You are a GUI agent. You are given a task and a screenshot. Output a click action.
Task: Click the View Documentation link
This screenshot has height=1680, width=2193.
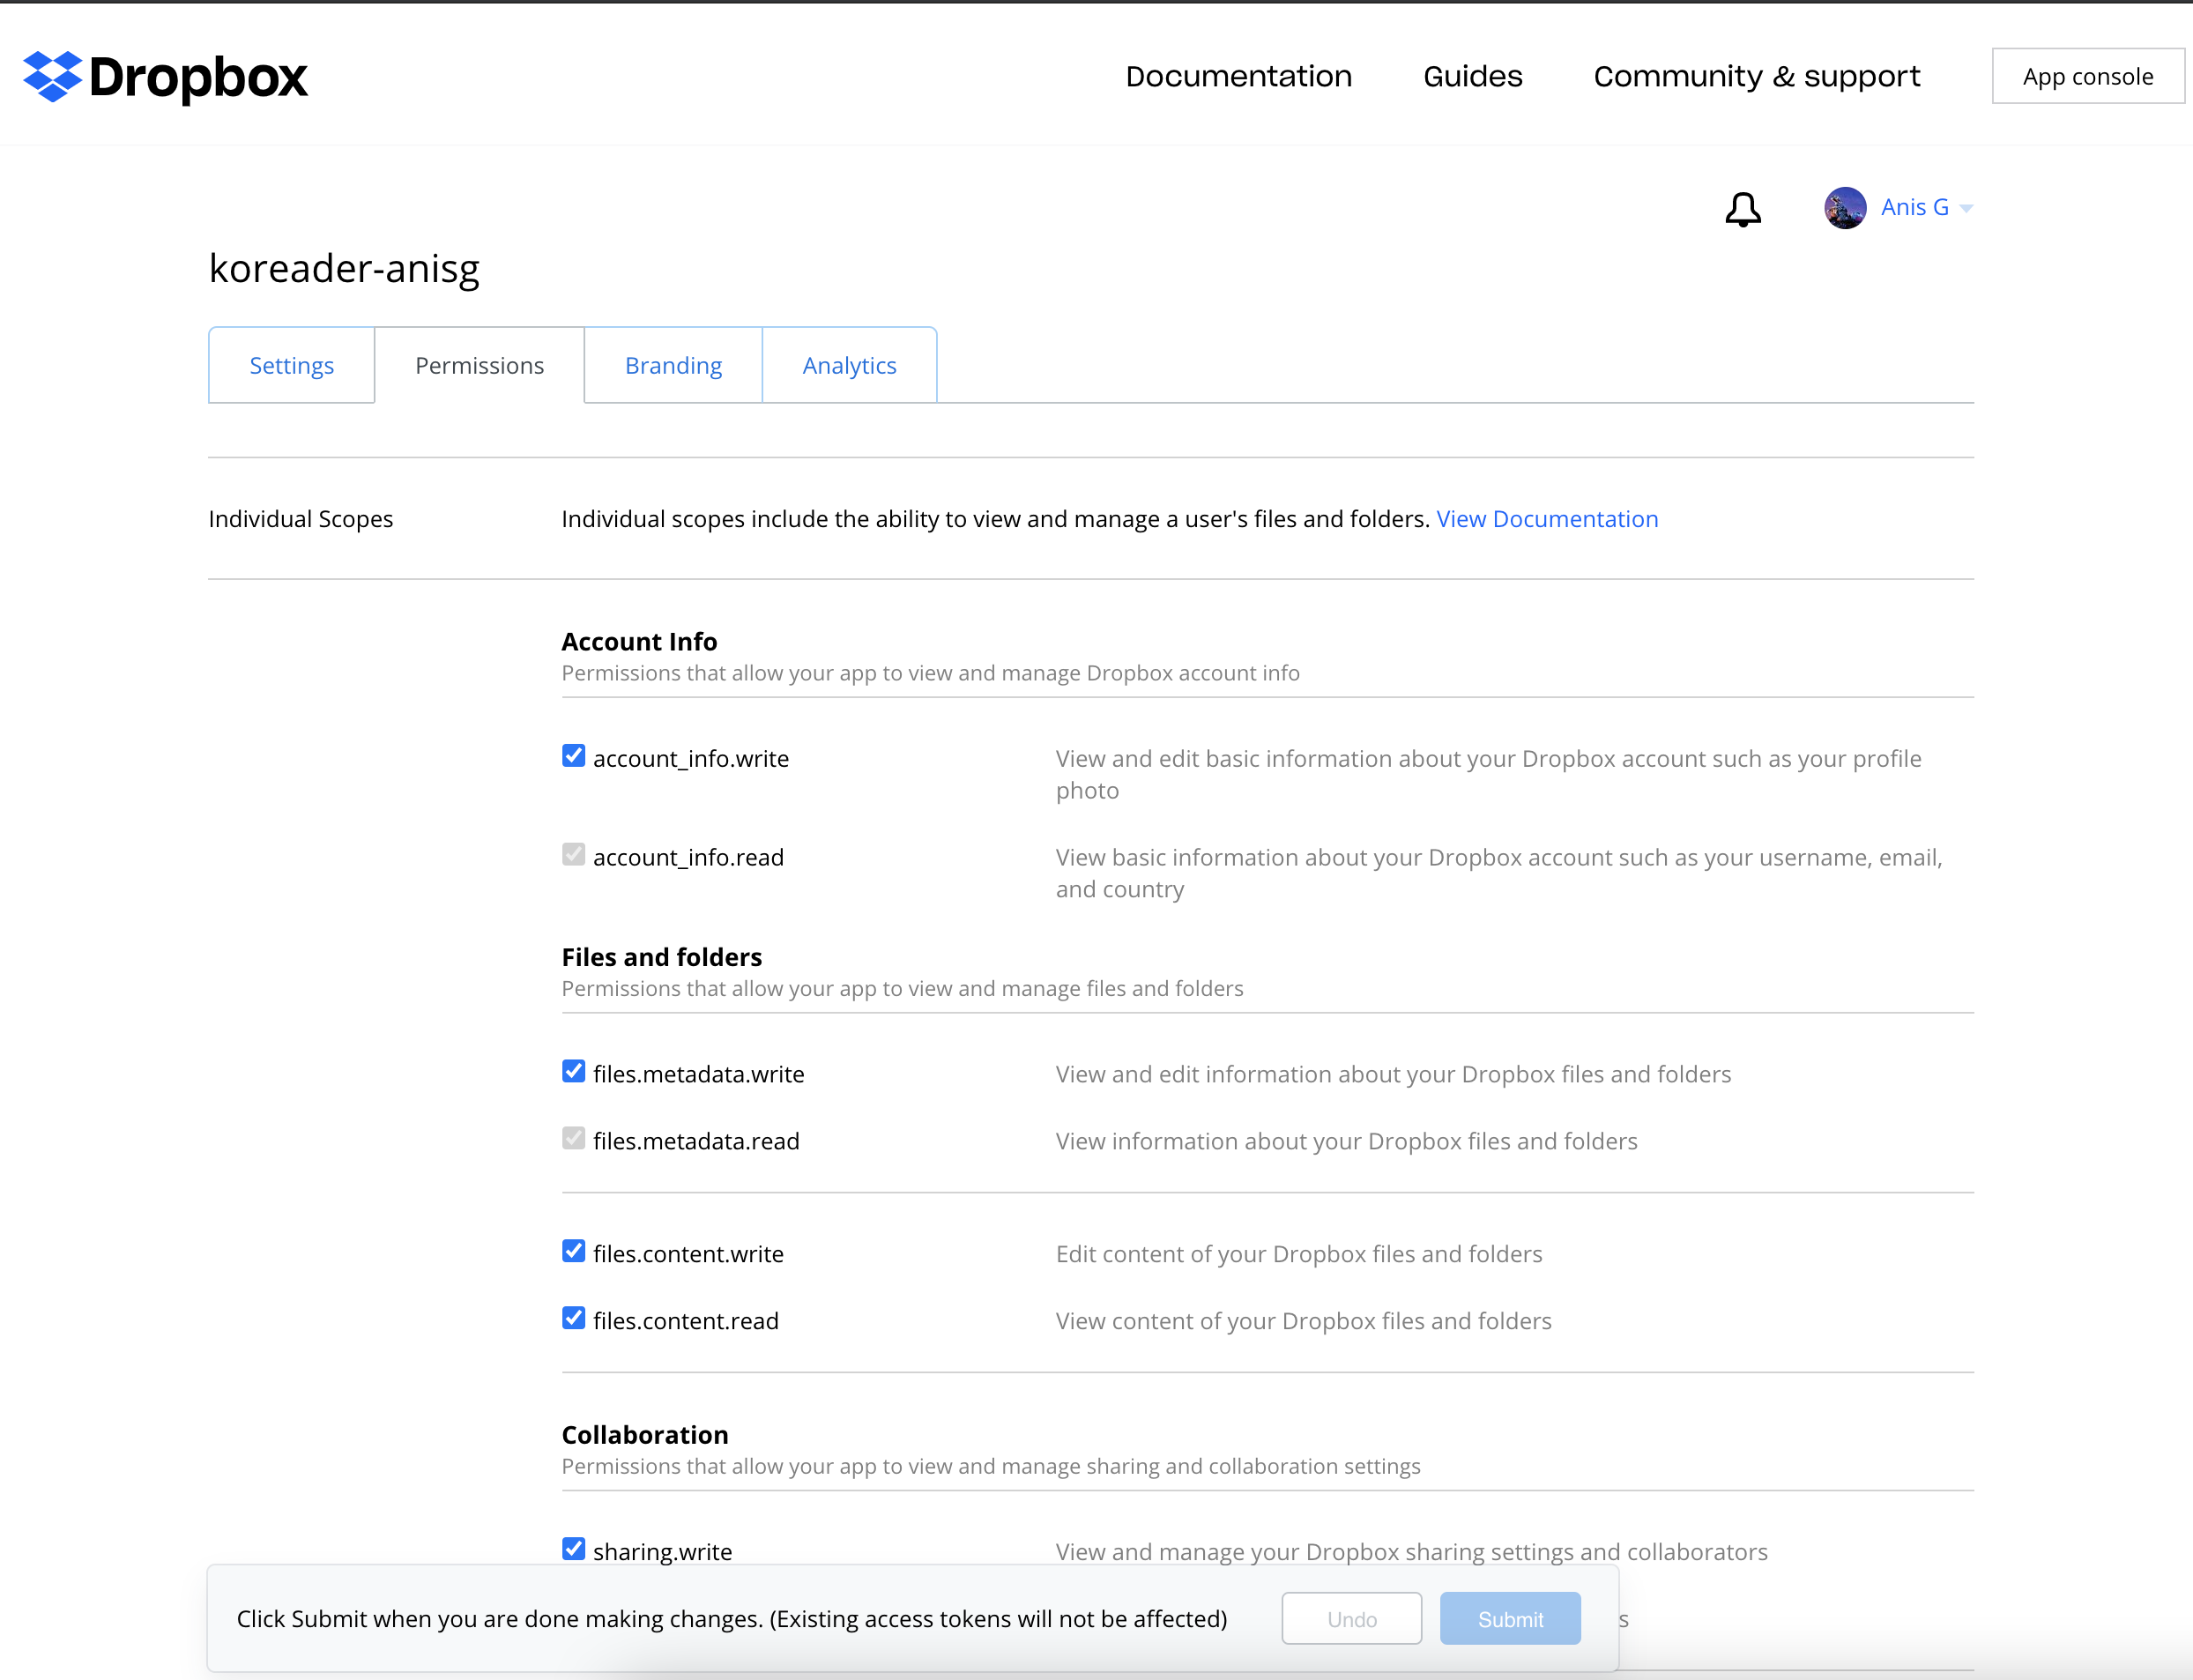1546,518
